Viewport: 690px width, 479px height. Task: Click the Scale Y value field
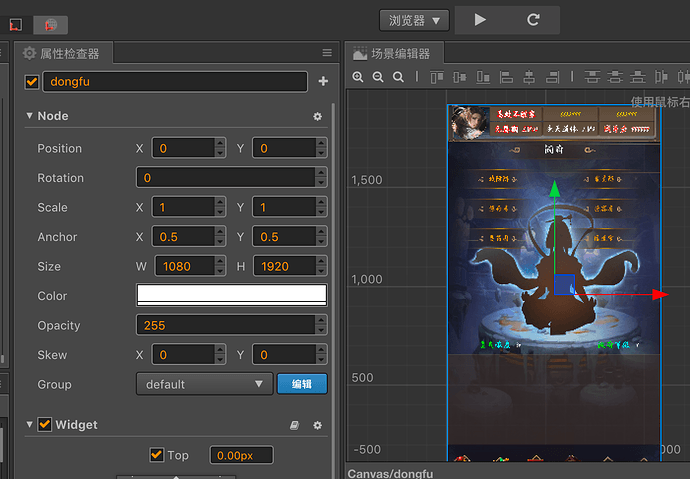(284, 207)
